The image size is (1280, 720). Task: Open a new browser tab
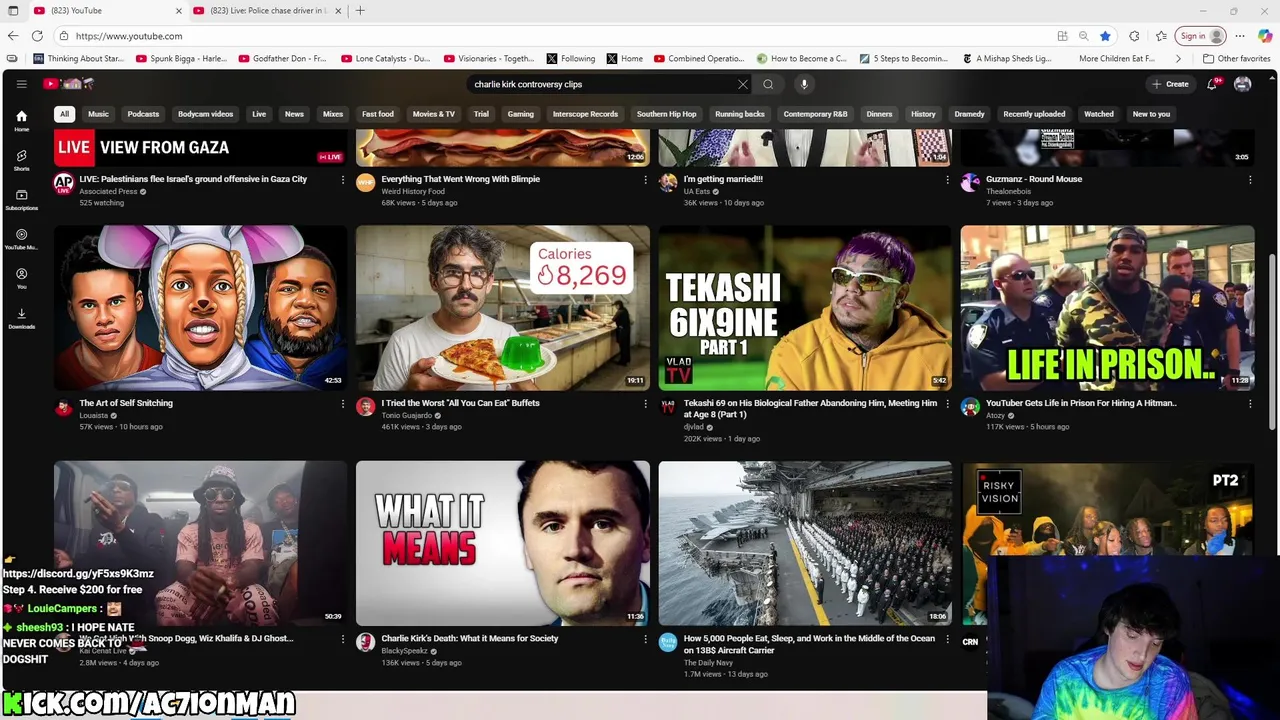click(360, 11)
